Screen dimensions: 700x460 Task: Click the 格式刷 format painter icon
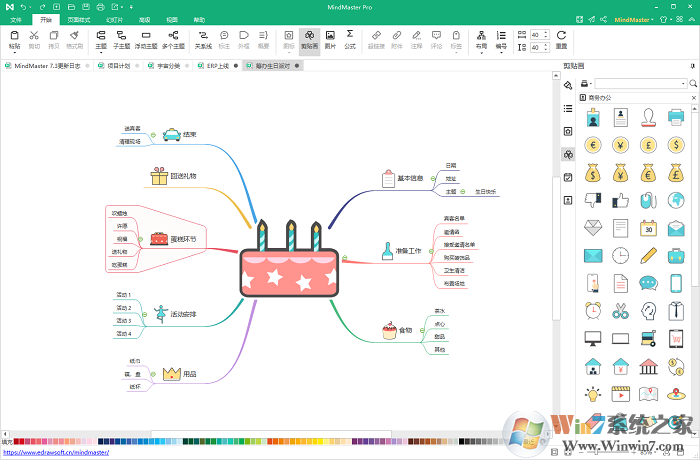point(74,39)
